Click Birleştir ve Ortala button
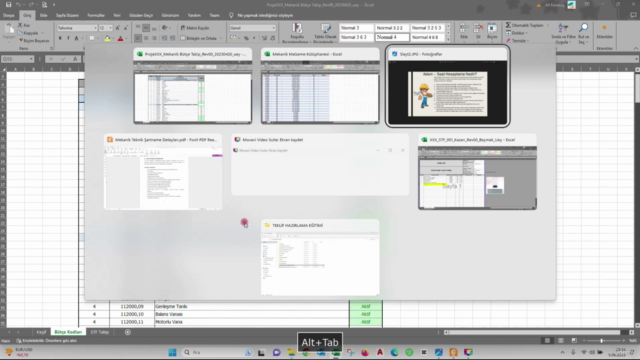 click(x=200, y=38)
